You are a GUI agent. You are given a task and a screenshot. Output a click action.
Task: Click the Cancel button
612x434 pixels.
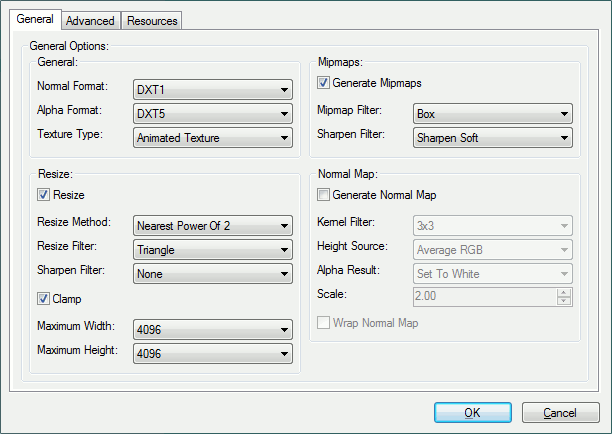[x=559, y=412]
